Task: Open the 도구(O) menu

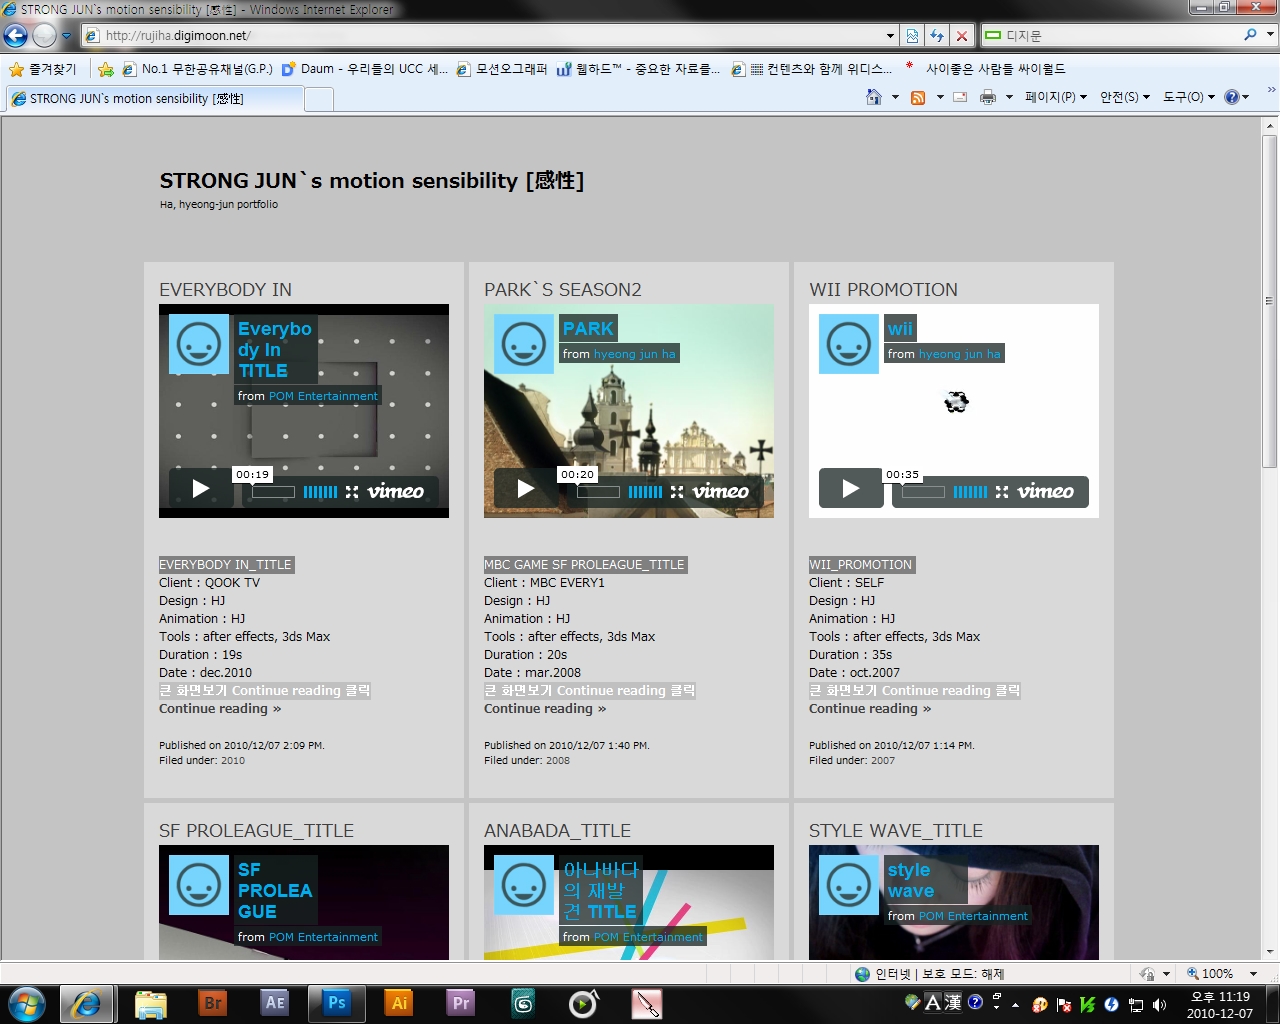Action: click(x=1189, y=97)
